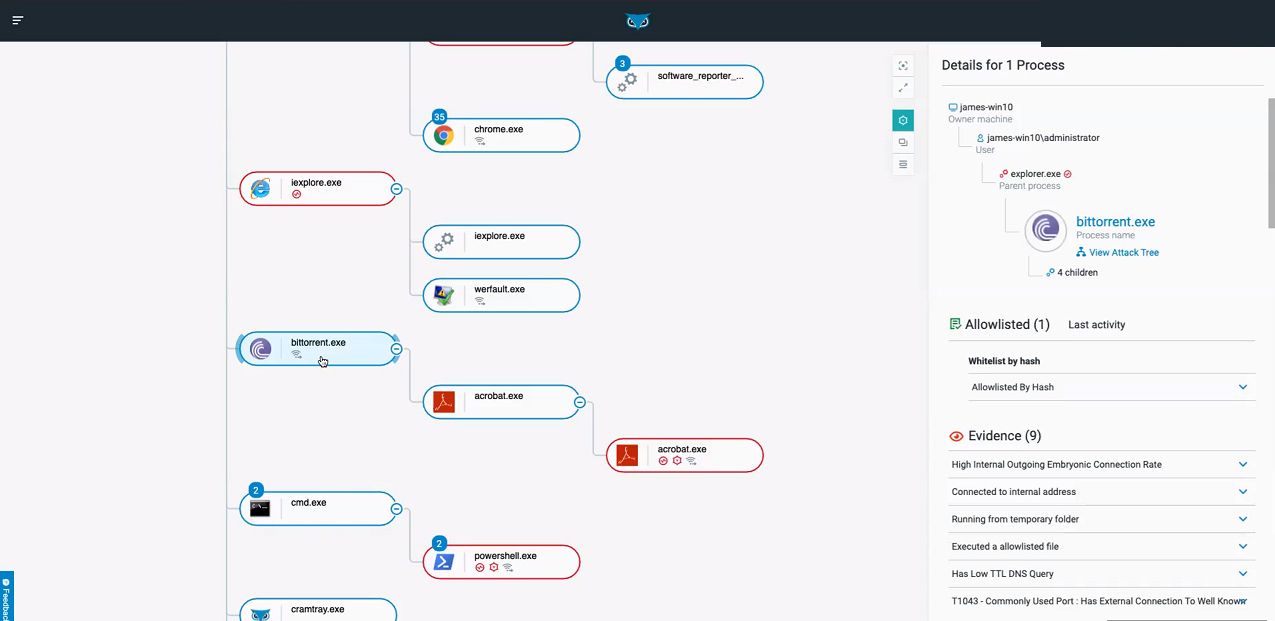
Task: Click the large BitTorrent icon in details
Action: pyautogui.click(x=1045, y=231)
